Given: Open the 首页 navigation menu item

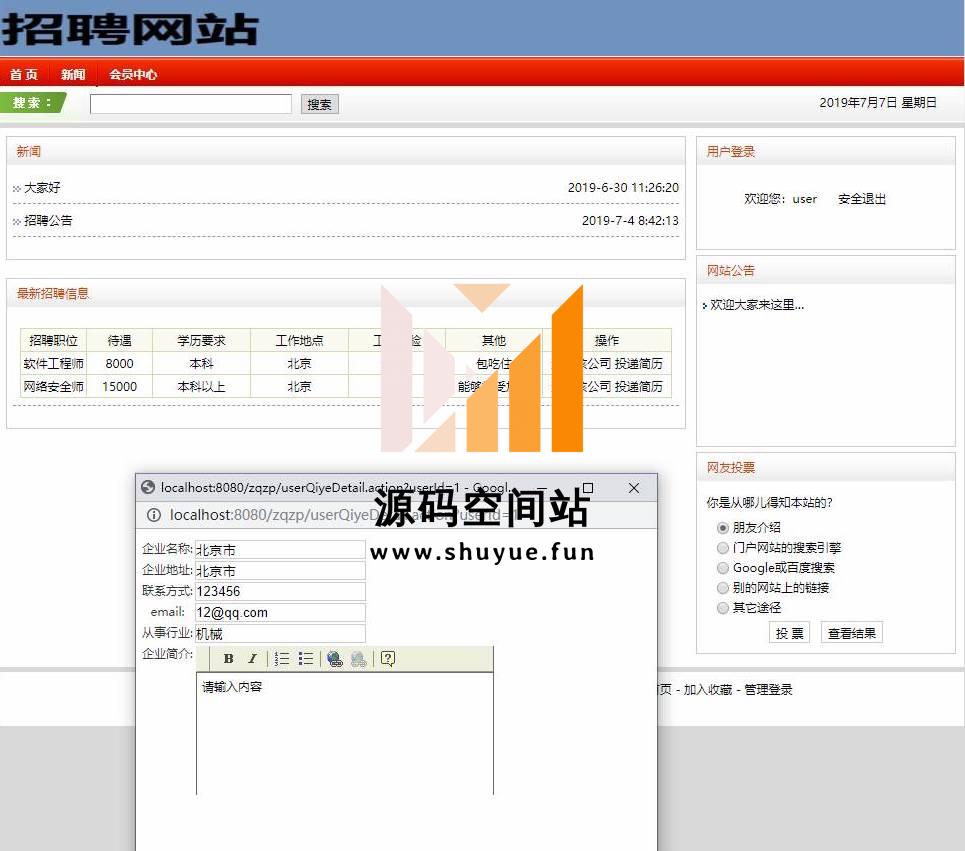Looking at the screenshot, I should click(24, 74).
